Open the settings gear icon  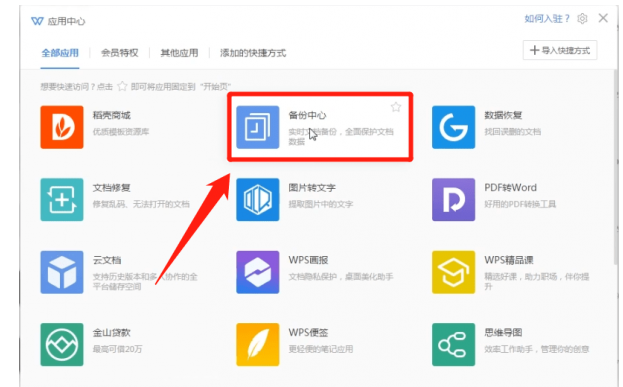(x=582, y=19)
